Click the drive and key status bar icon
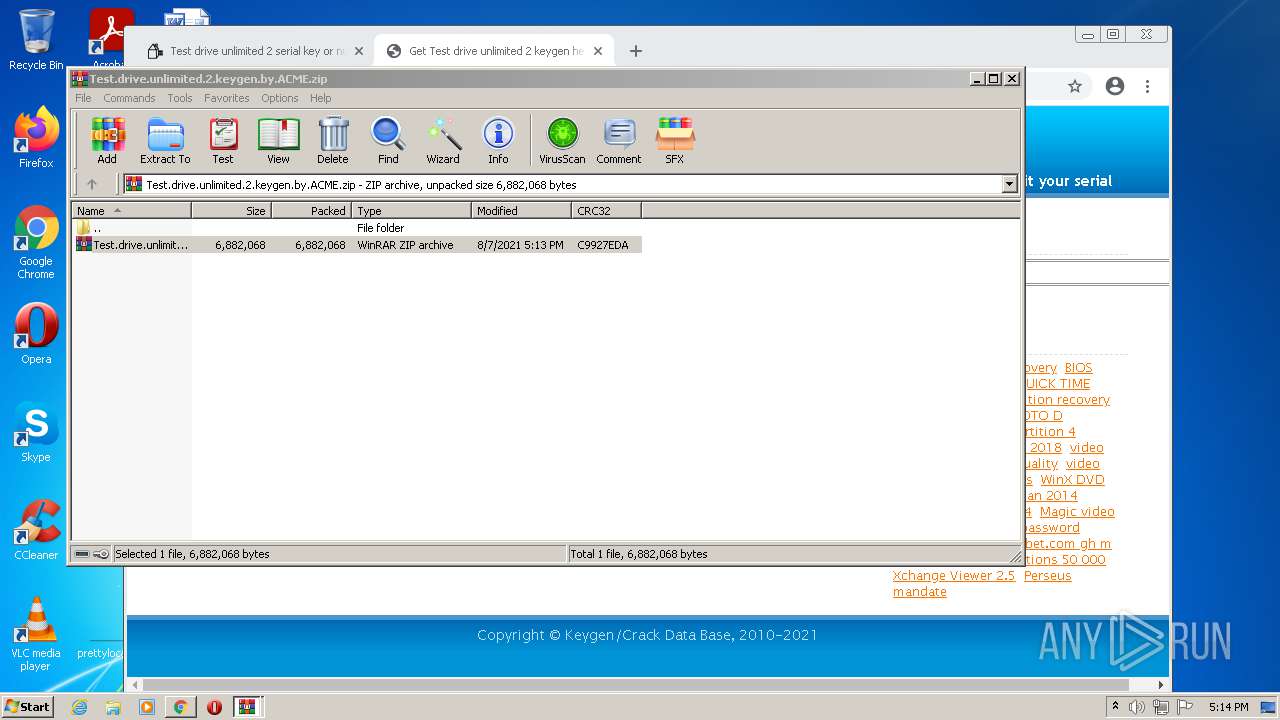The image size is (1280, 720). point(92,554)
